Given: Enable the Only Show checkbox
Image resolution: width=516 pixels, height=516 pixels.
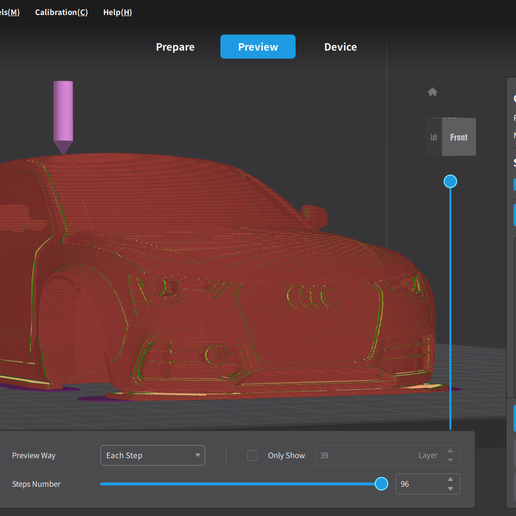Looking at the screenshot, I should (x=252, y=455).
